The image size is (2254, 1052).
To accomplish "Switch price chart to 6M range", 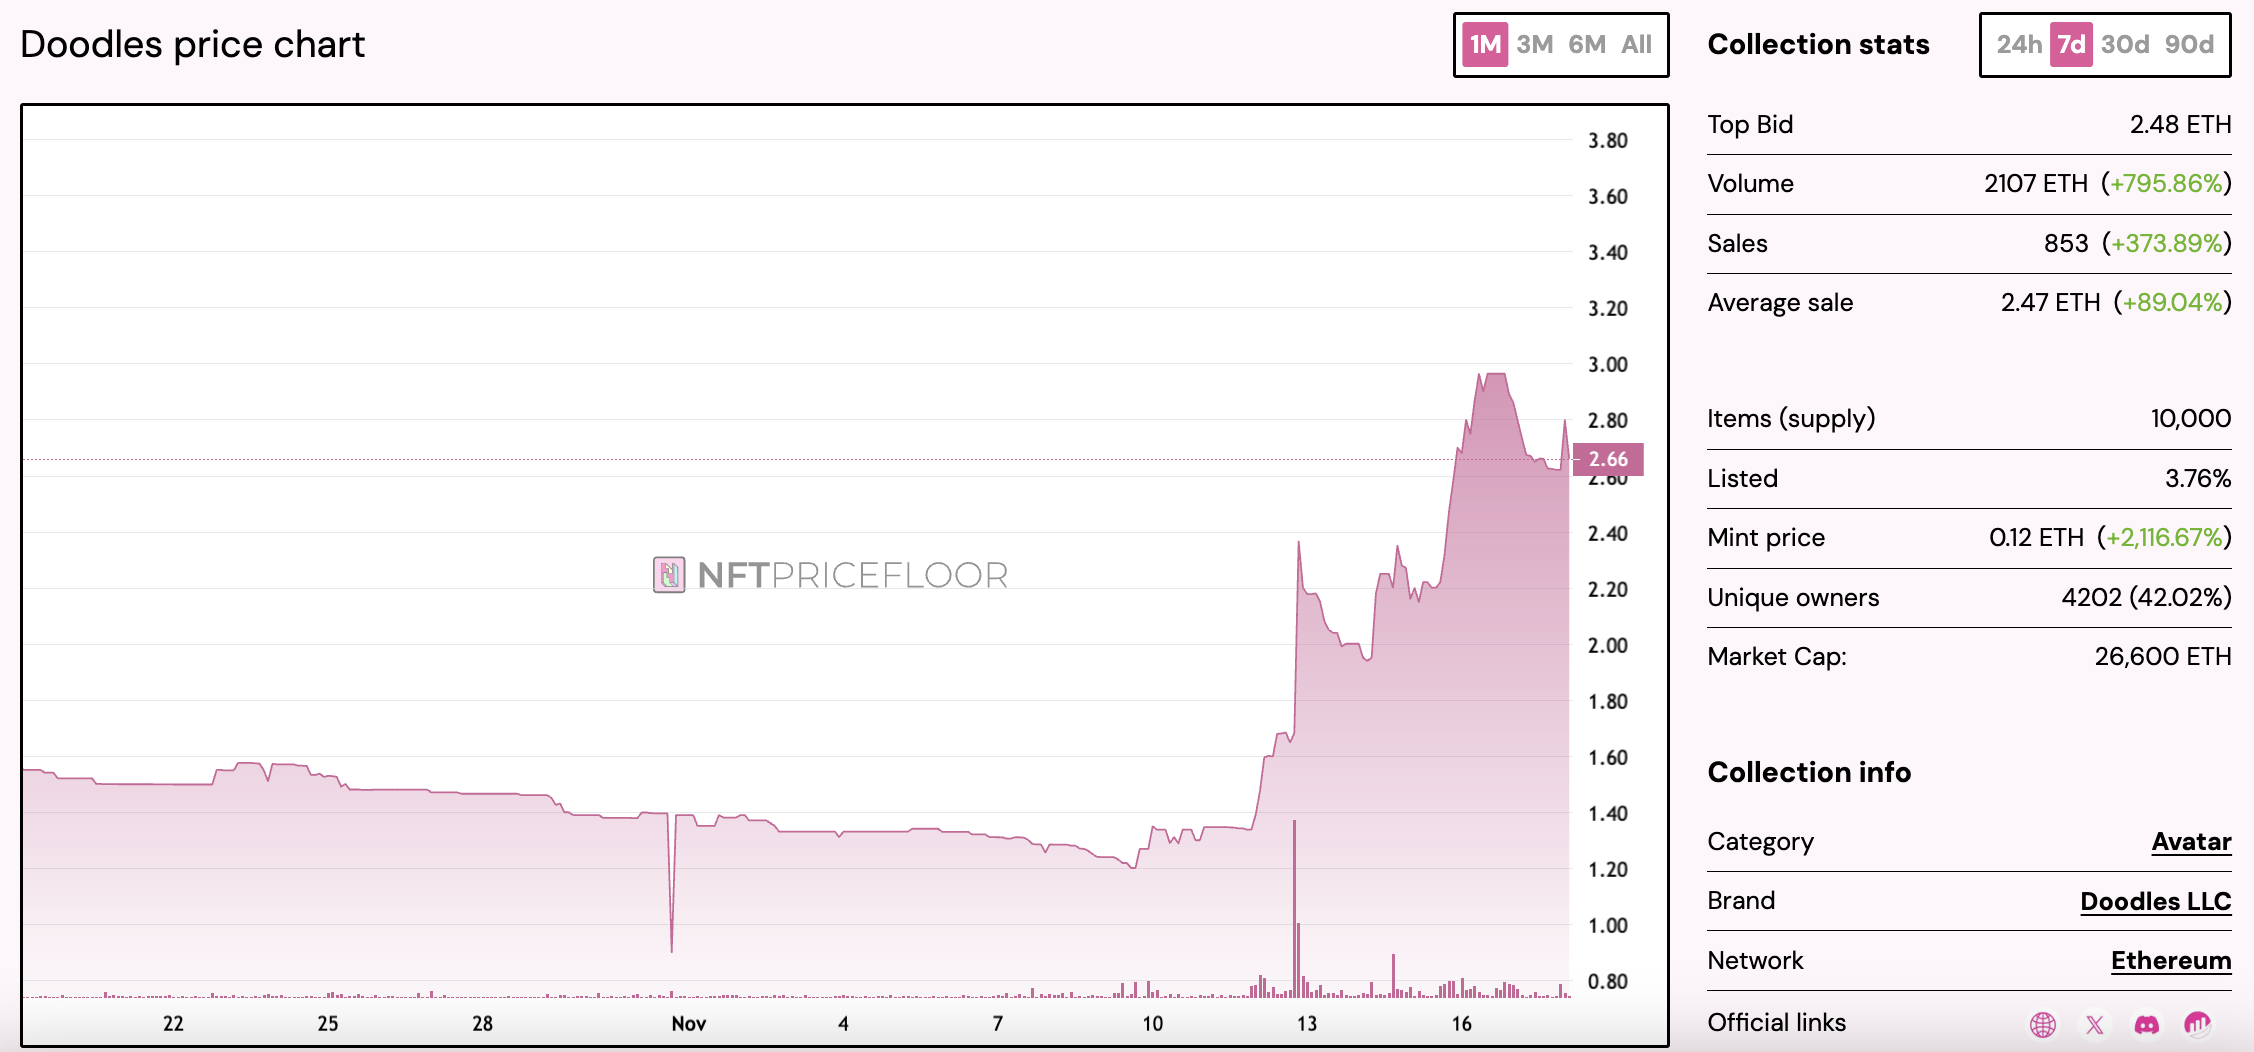I will pos(1587,45).
